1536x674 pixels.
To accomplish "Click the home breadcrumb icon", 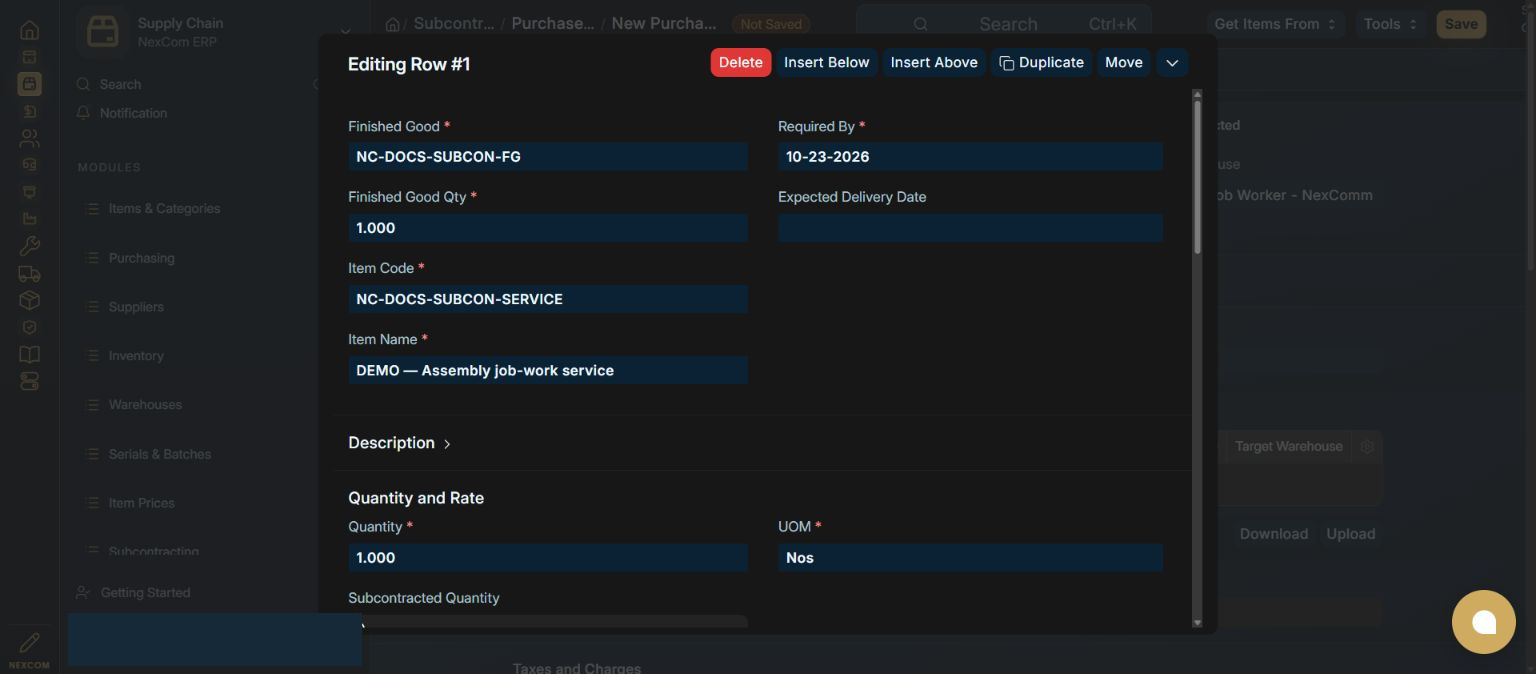I will tap(393, 24).
